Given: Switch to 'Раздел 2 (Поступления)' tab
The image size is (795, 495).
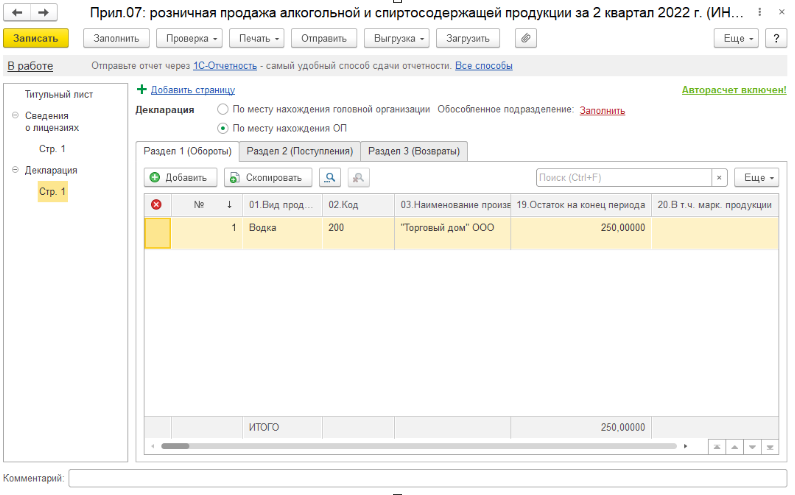Looking at the screenshot, I should point(300,151).
